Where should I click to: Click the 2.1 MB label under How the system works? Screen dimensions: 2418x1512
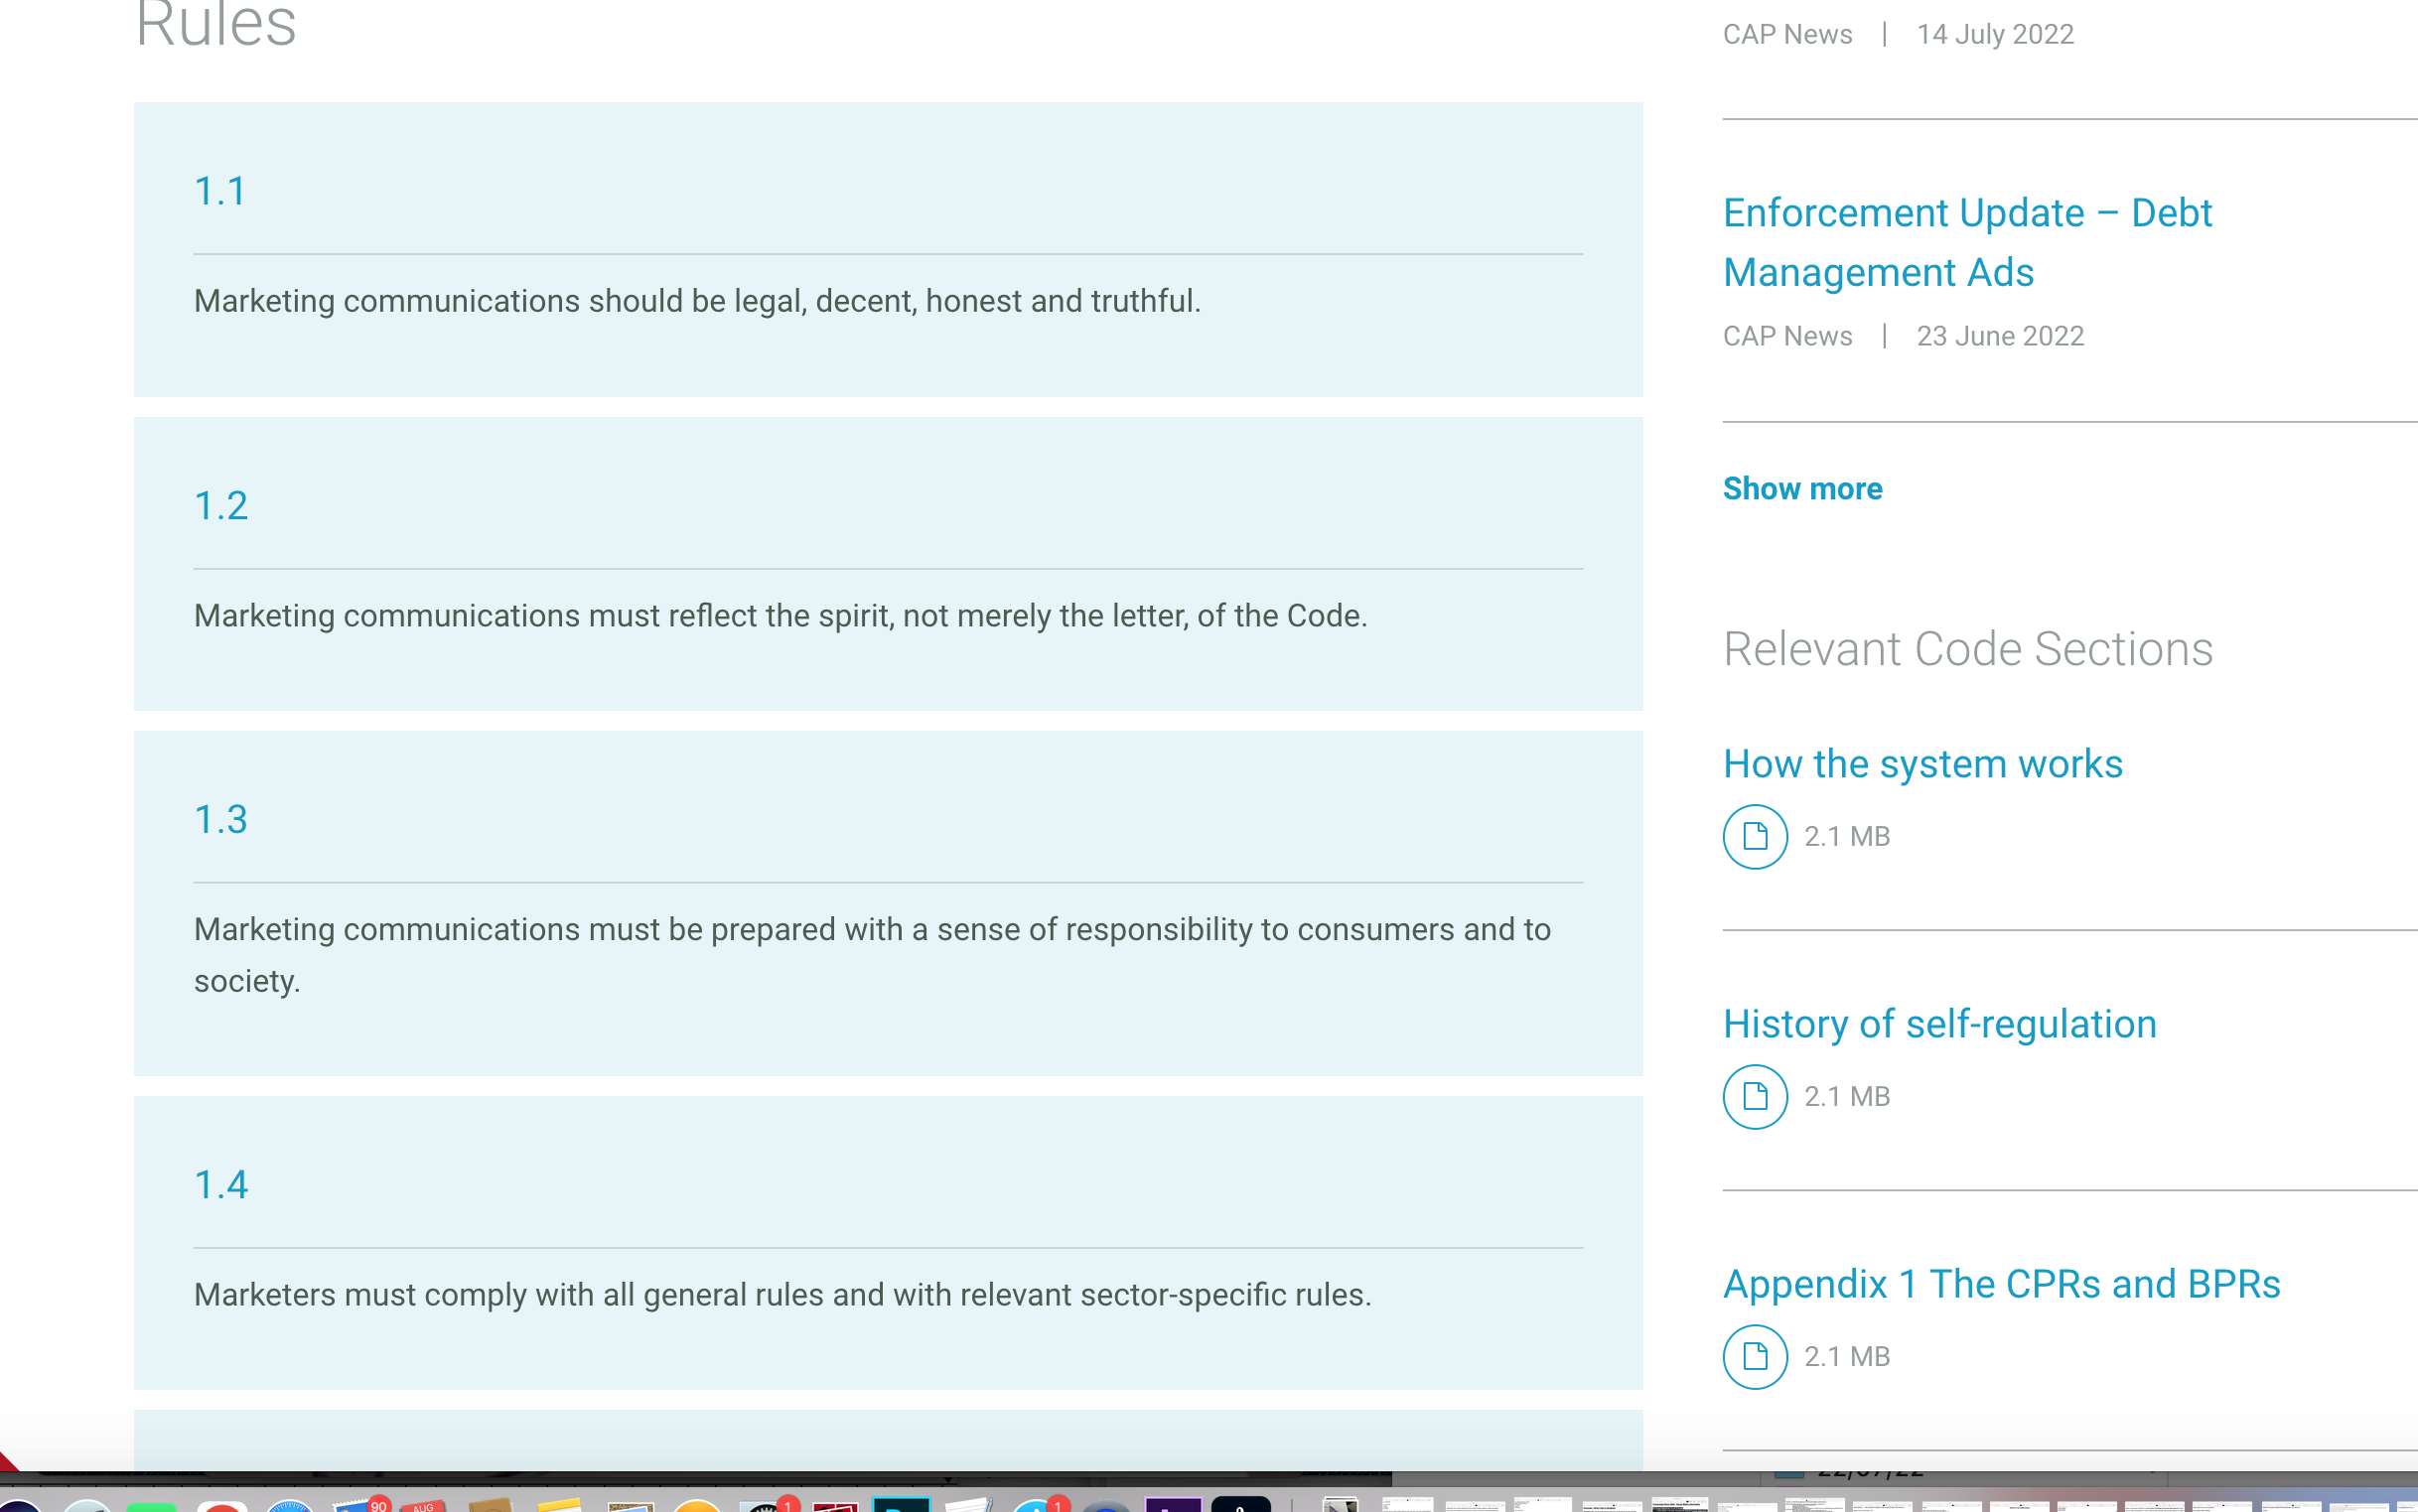click(x=1846, y=836)
